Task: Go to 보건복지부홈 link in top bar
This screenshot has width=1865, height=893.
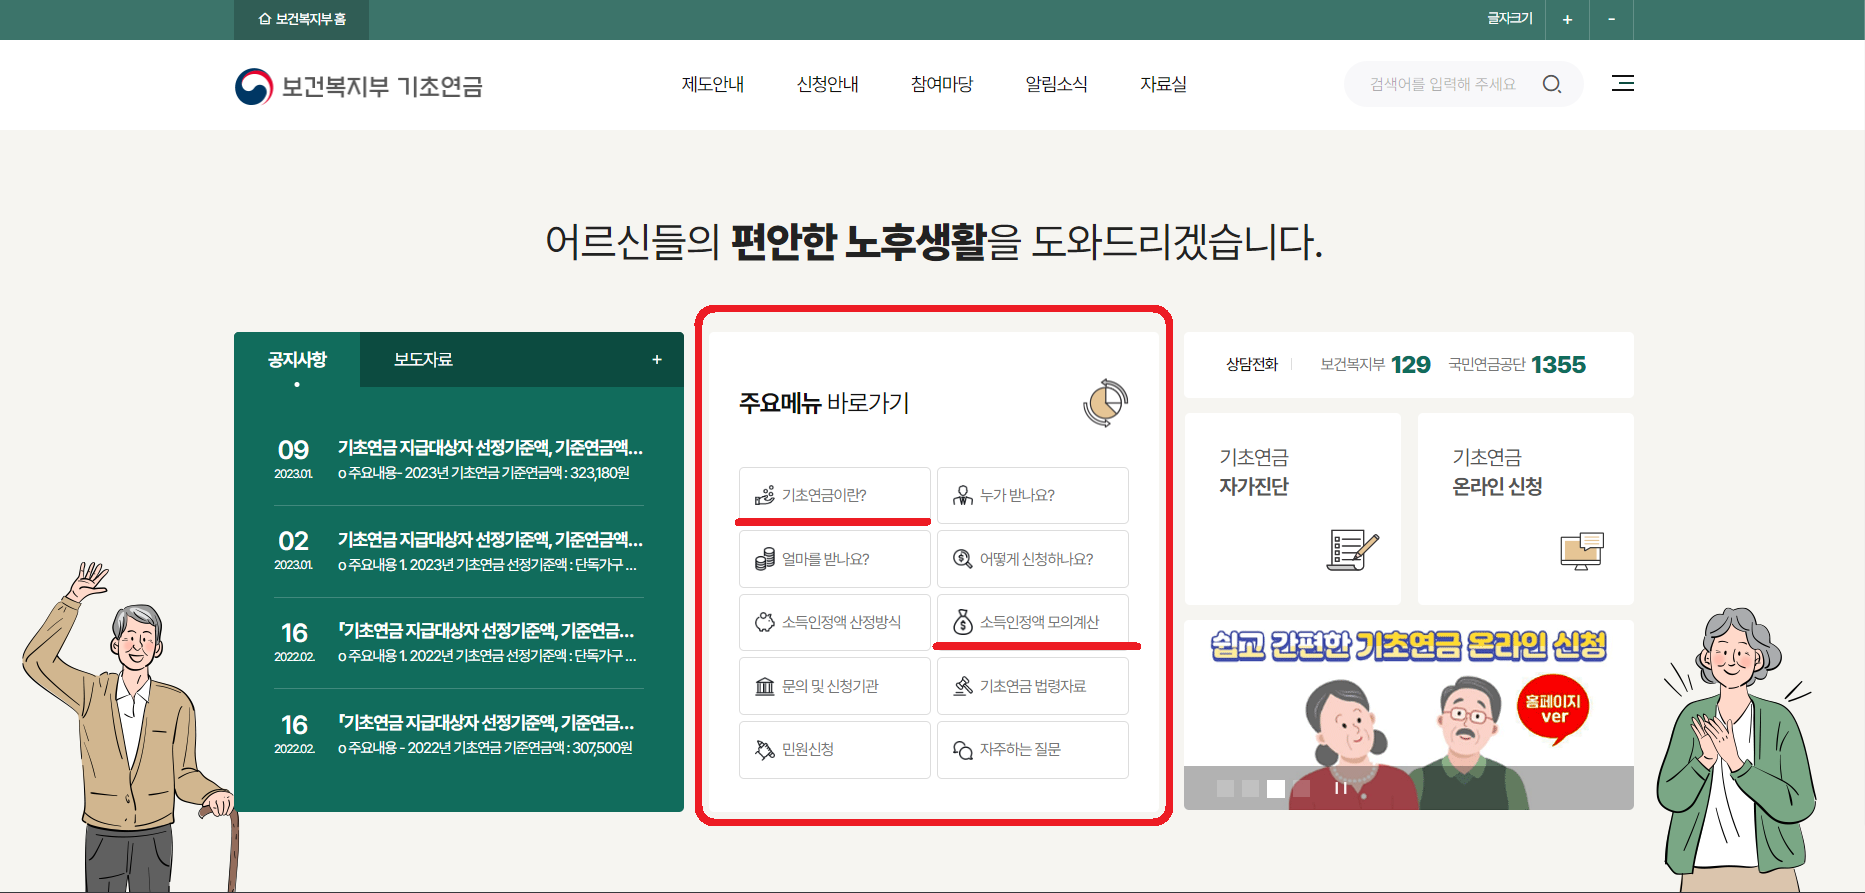Action: pyautogui.click(x=301, y=19)
